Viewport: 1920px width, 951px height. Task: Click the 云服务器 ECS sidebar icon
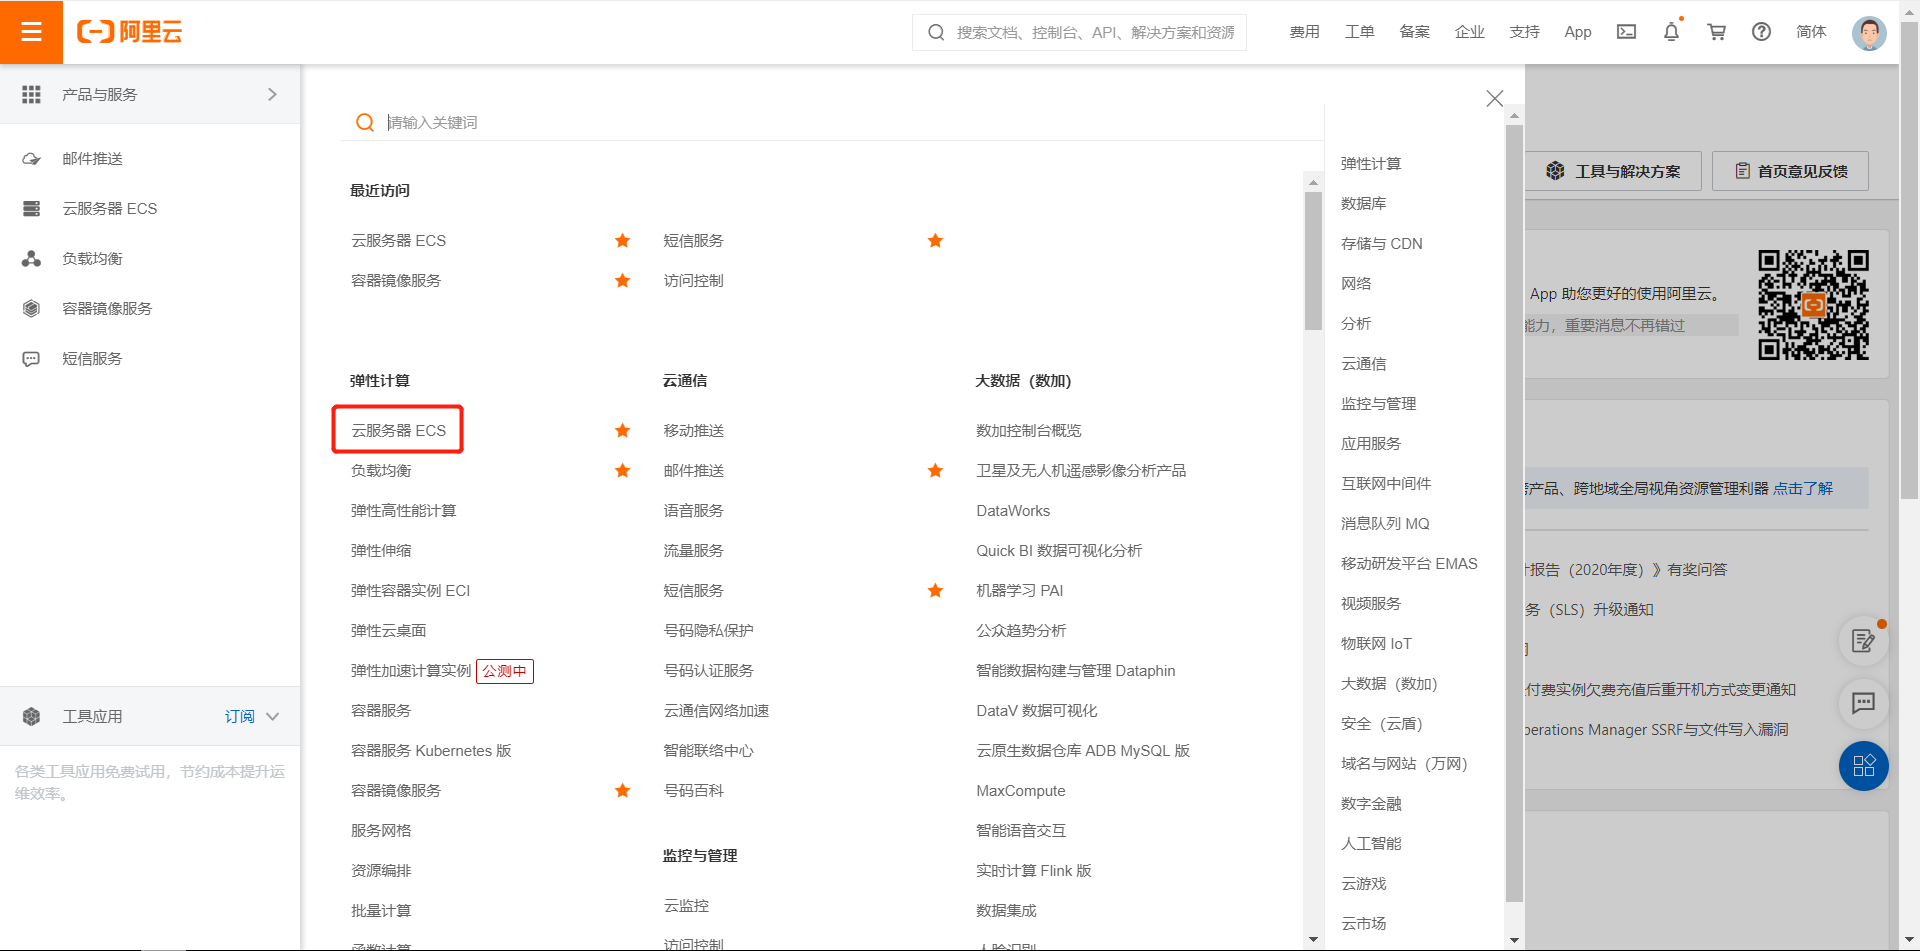click(31, 209)
